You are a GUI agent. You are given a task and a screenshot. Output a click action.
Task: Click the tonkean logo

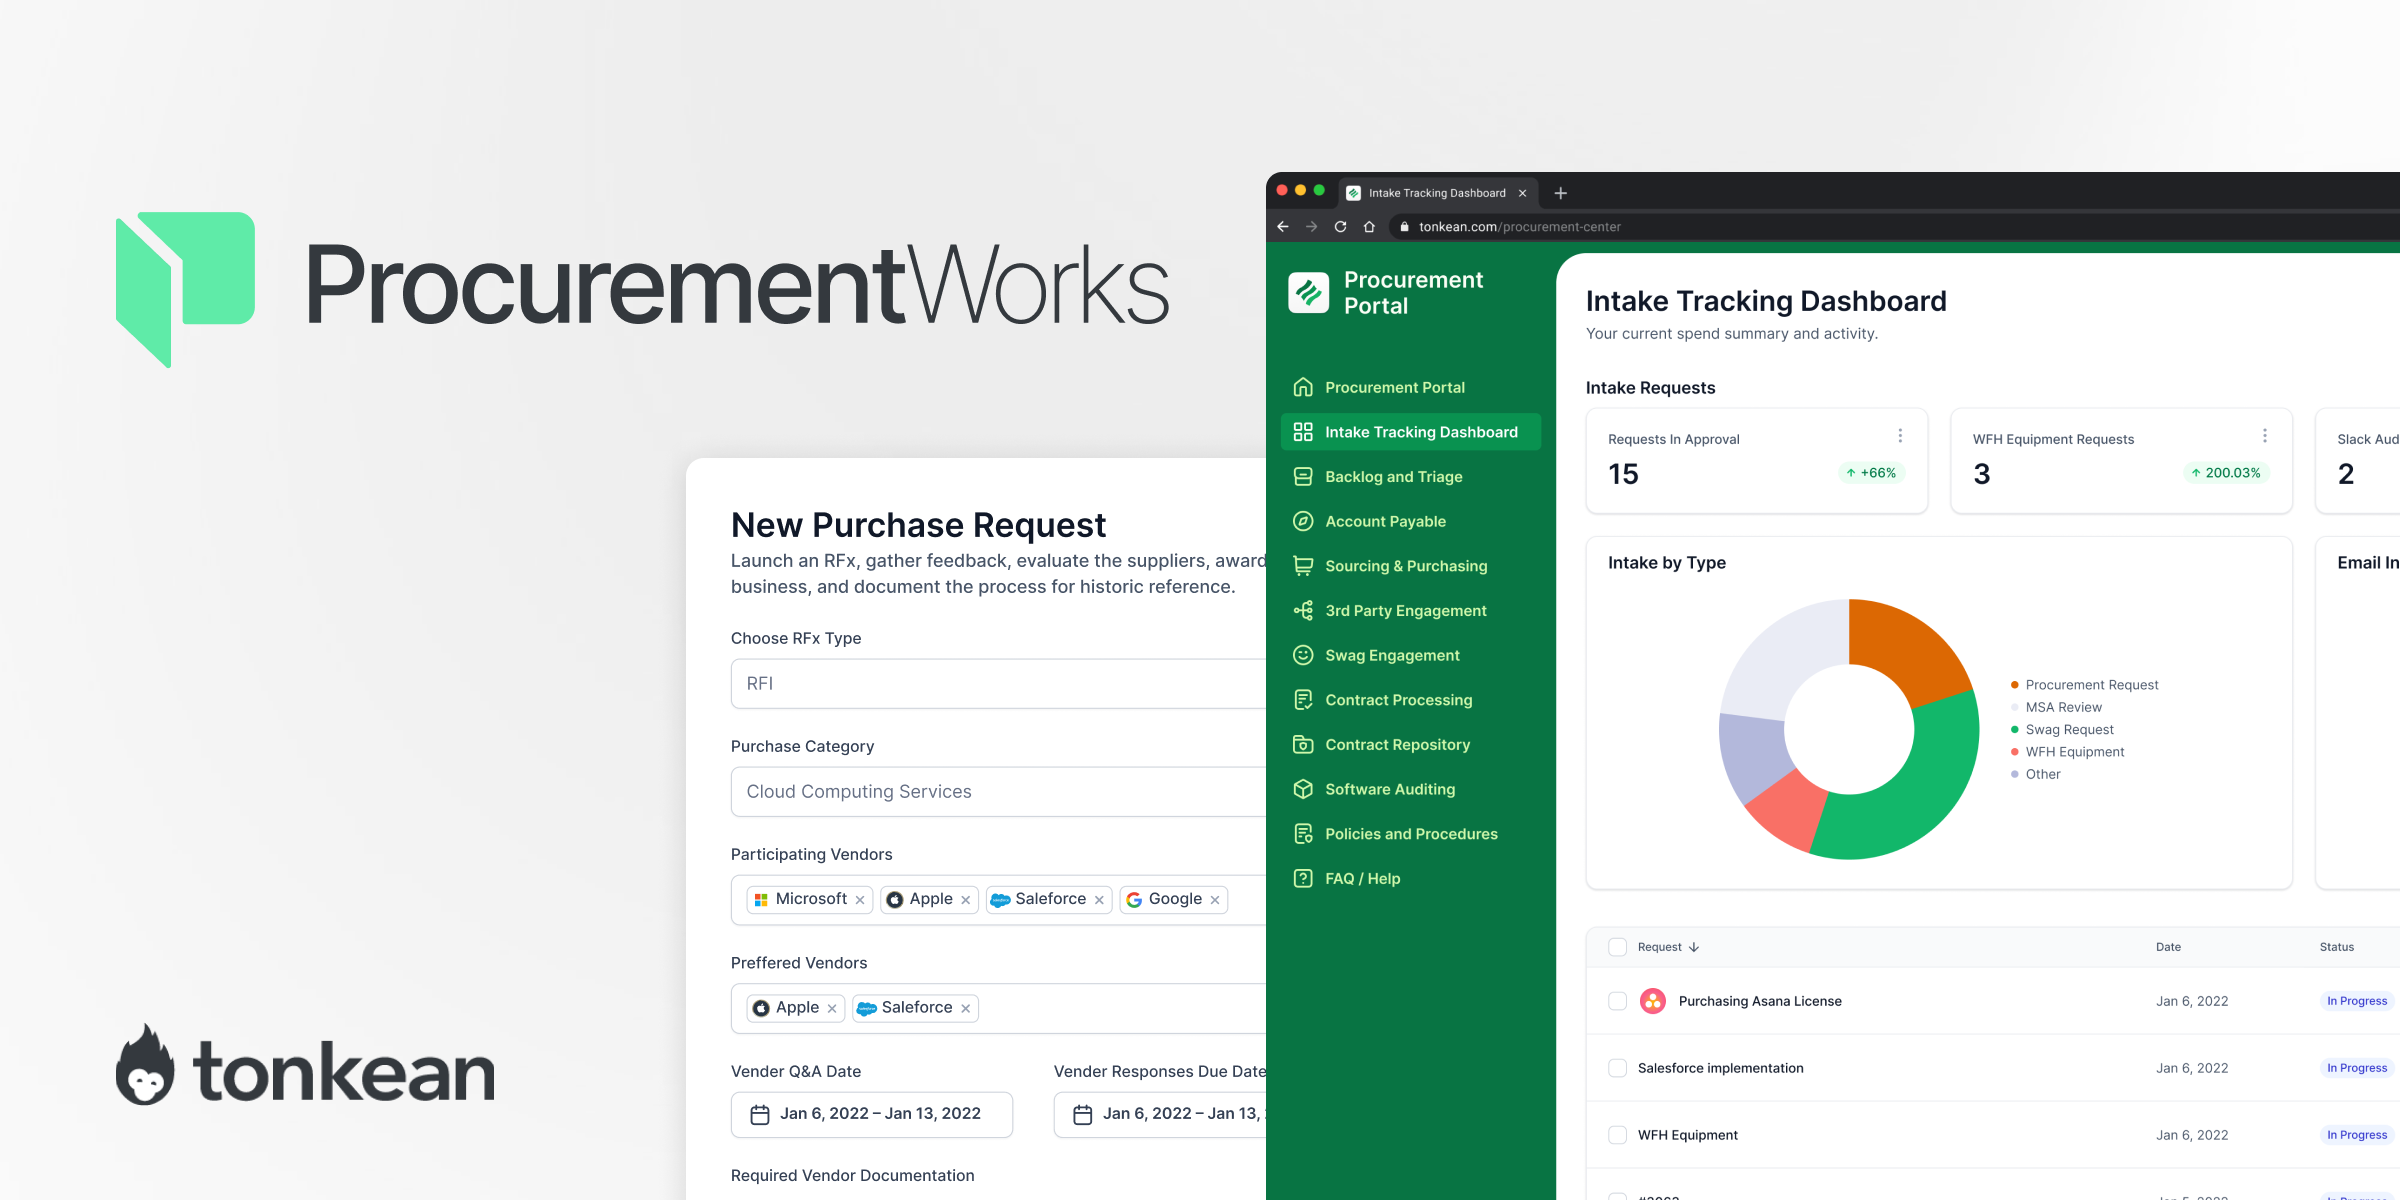point(305,1066)
